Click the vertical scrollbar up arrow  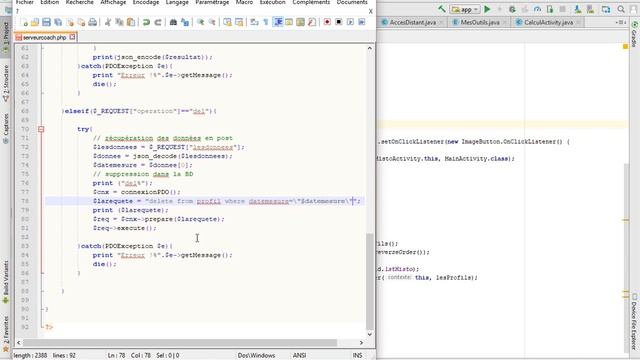370,49
